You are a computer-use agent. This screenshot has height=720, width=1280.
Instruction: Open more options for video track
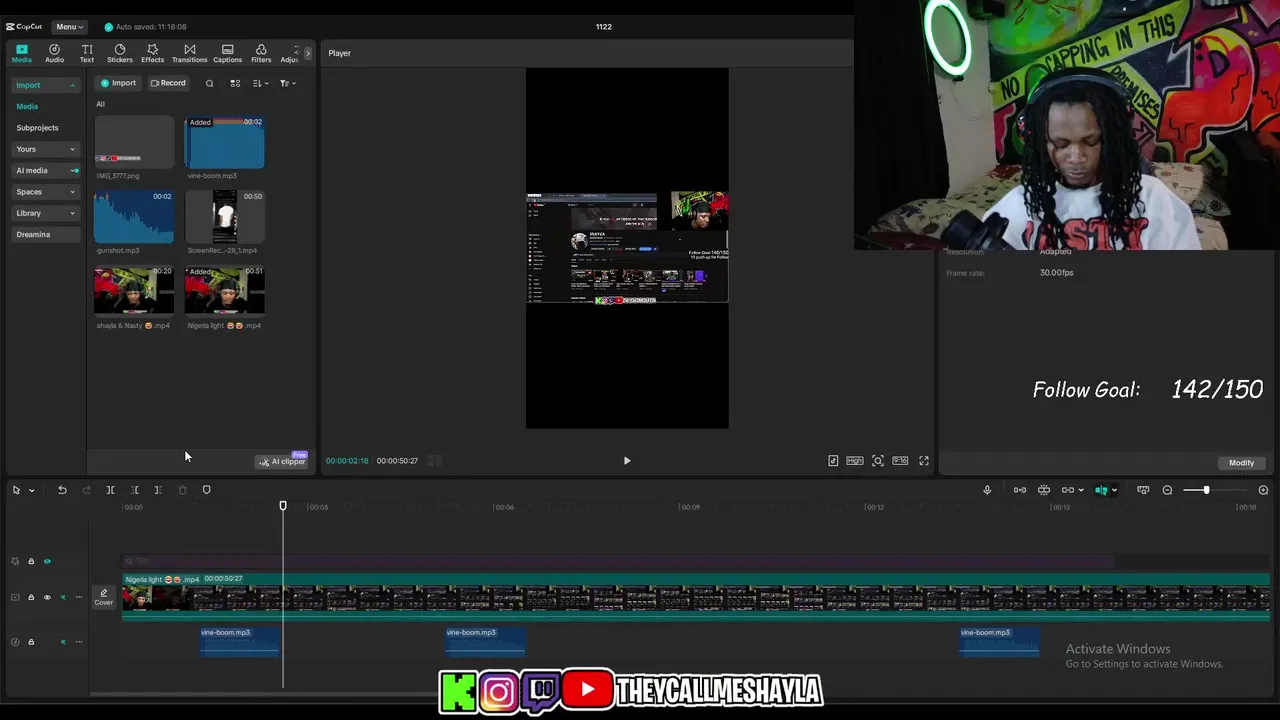[x=79, y=598]
